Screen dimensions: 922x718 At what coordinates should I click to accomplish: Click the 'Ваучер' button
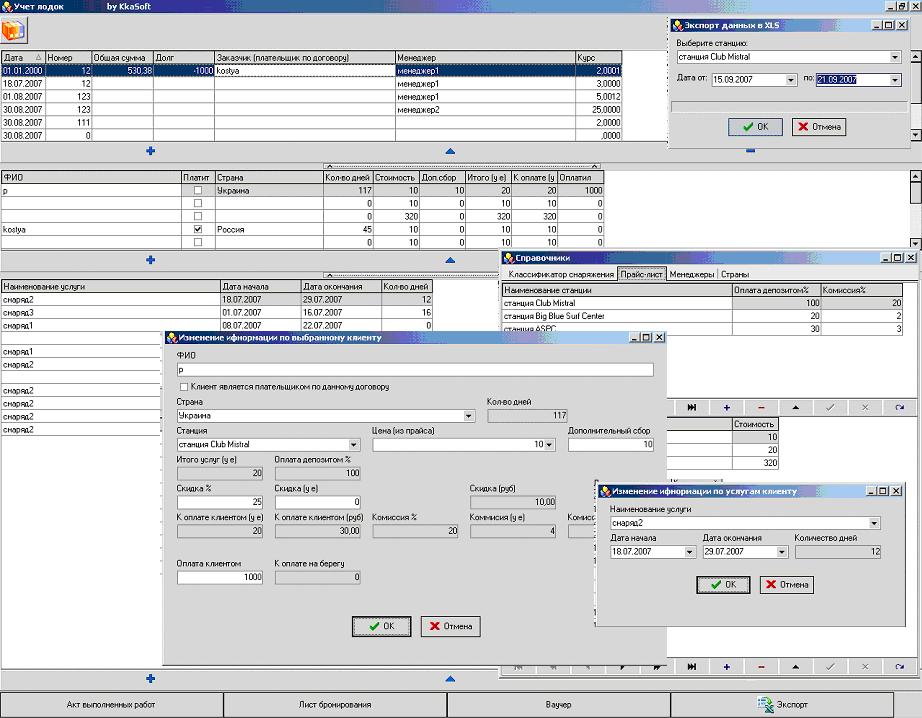tap(559, 704)
